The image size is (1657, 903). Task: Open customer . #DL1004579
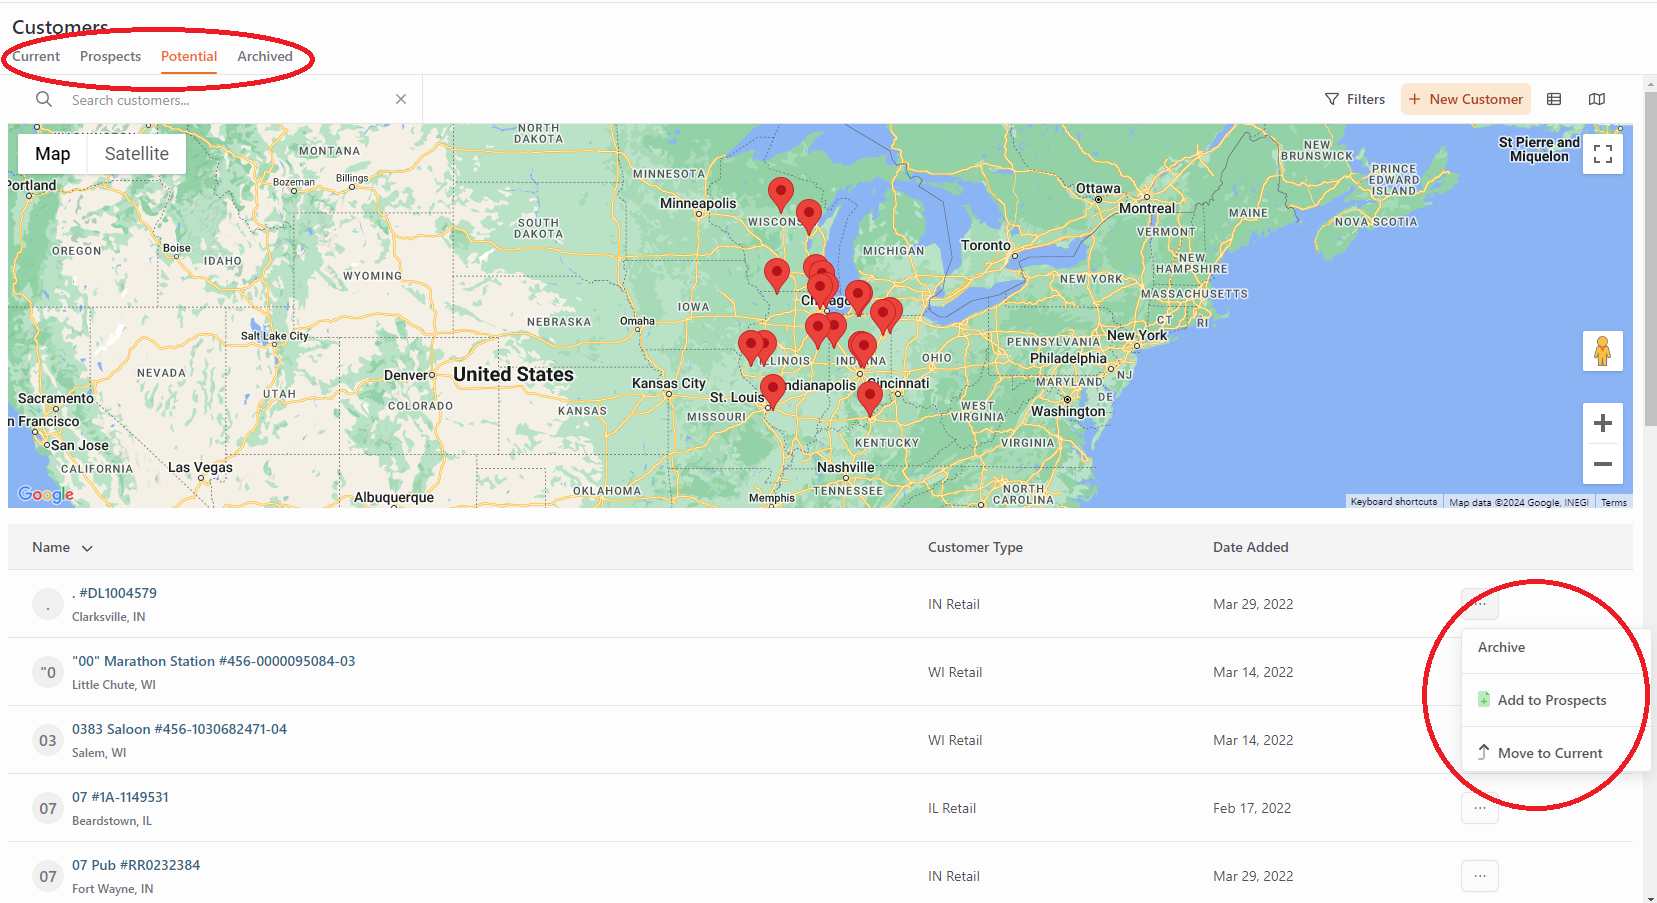coord(114,593)
